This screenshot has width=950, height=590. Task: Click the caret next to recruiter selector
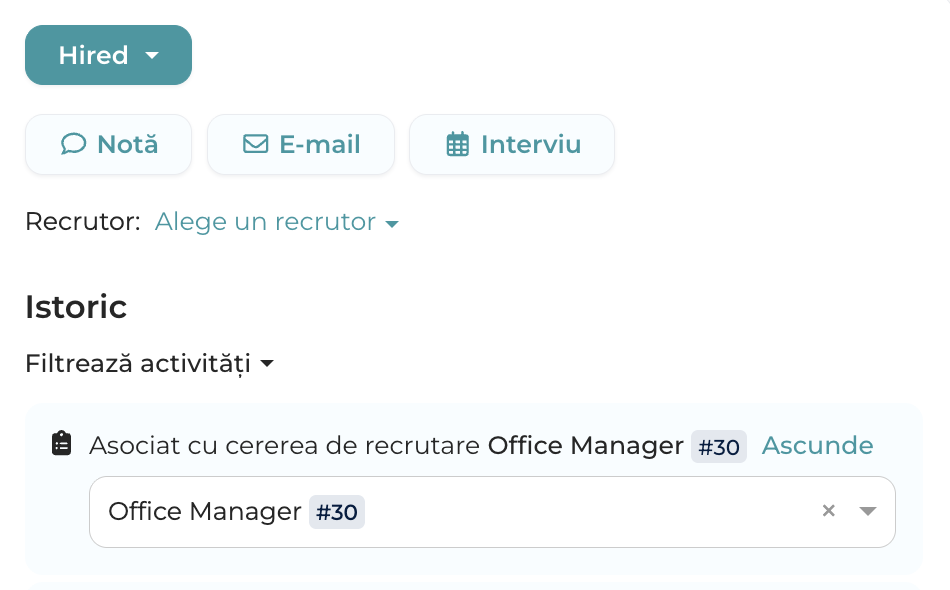click(x=392, y=224)
